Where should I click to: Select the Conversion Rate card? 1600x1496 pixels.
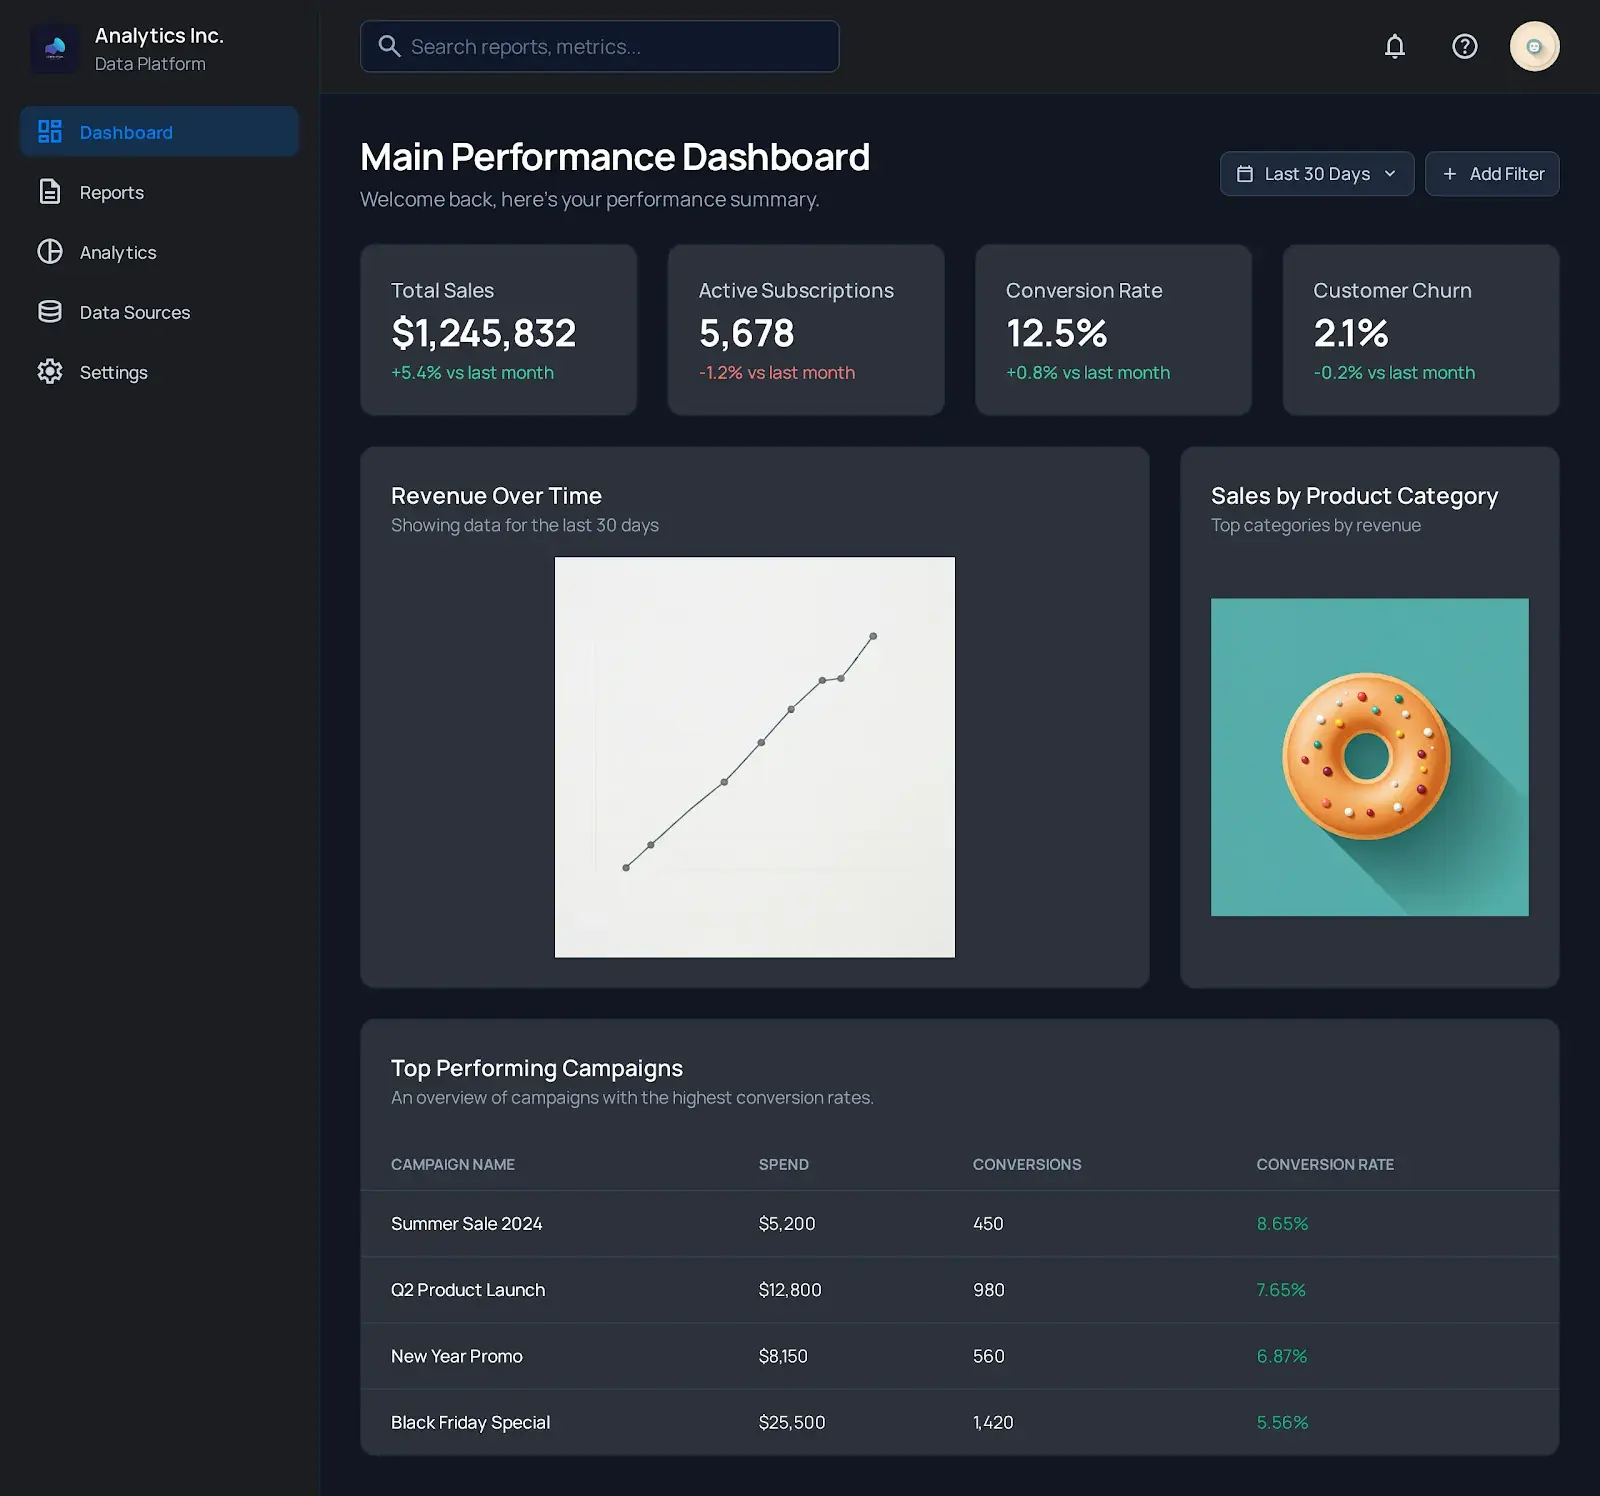coord(1114,330)
